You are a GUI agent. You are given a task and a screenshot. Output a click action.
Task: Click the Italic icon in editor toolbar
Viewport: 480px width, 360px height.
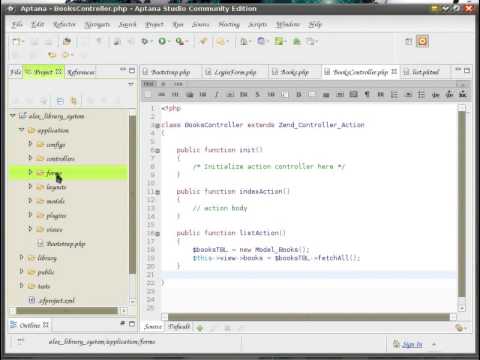(216, 94)
